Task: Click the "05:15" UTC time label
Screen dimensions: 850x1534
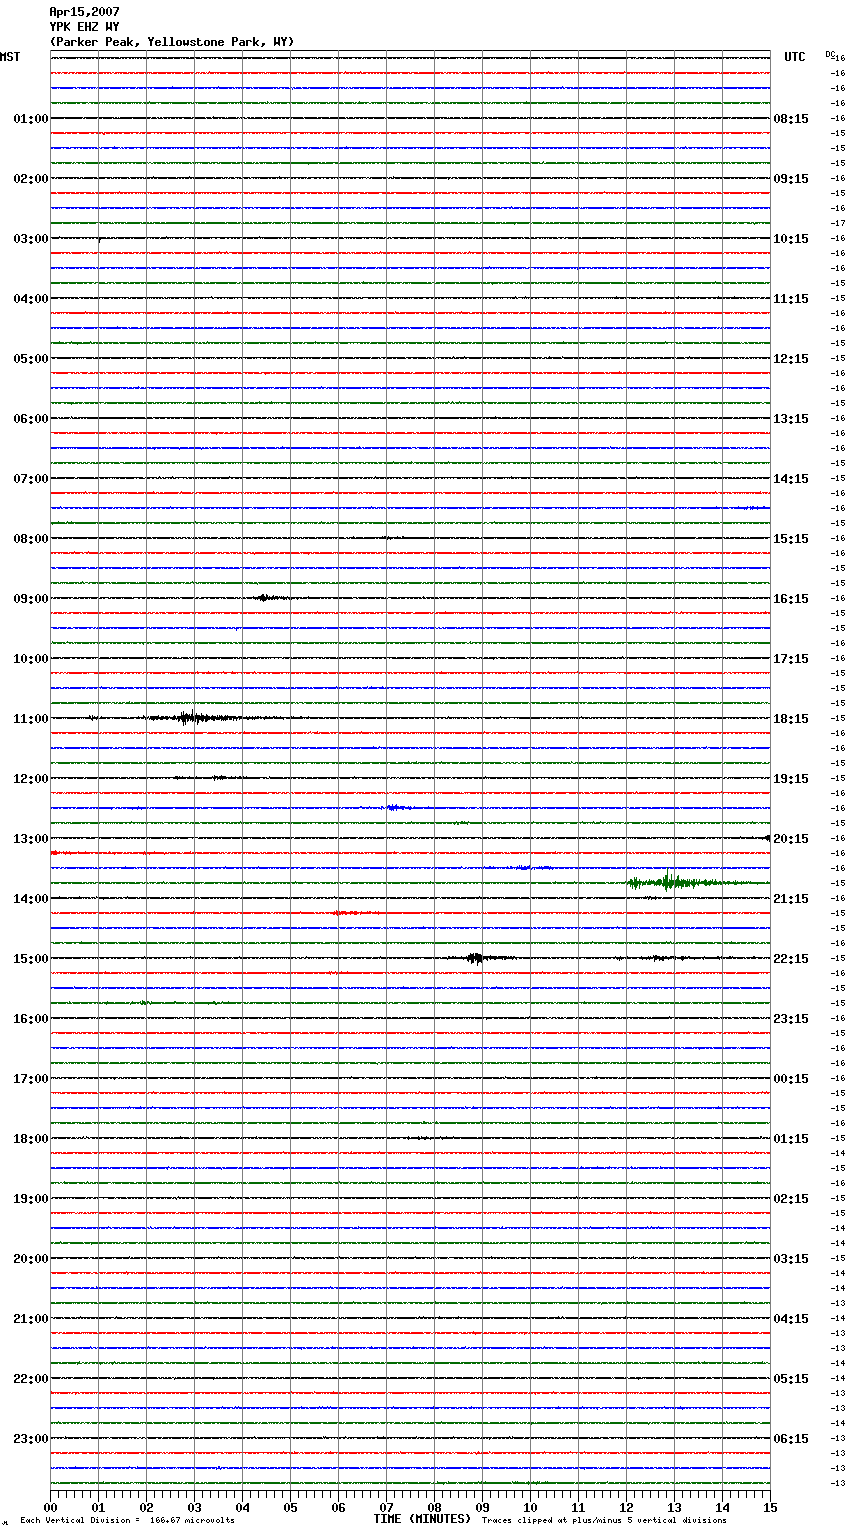Action: pos(791,1379)
